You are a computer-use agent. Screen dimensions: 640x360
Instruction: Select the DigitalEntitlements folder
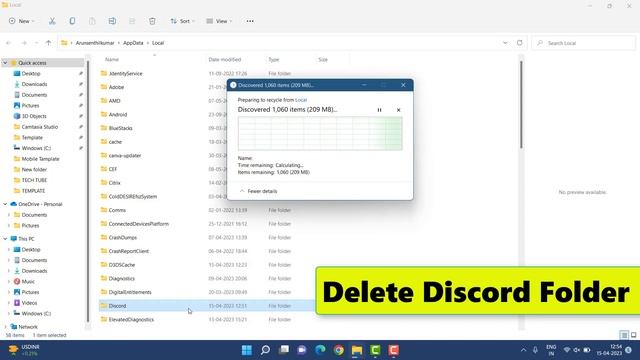pyautogui.click(x=130, y=292)
